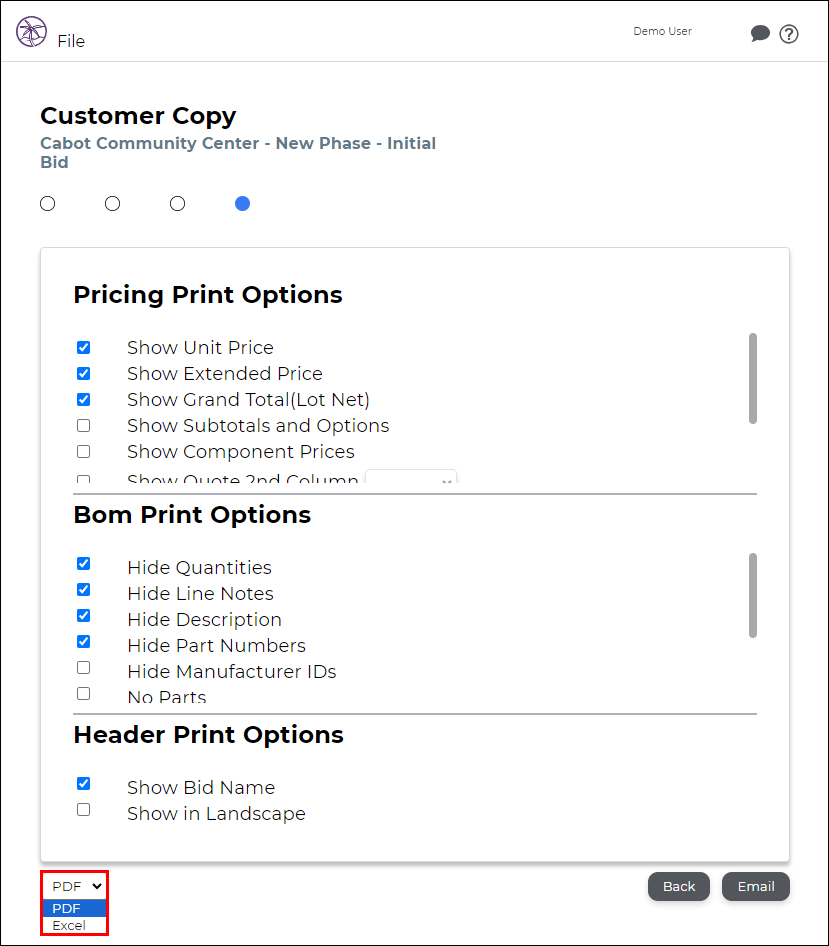Uncheck Show Unit Price
Screen dimensions: 829x946
click(84, 348)
